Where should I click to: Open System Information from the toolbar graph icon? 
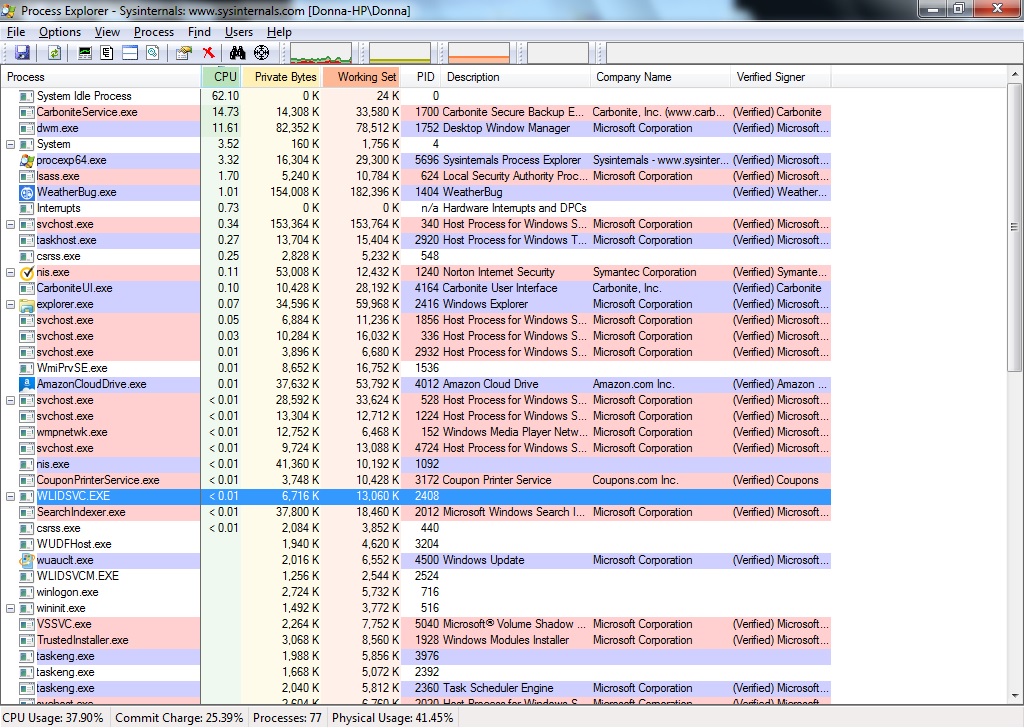[x=85, y=53]
